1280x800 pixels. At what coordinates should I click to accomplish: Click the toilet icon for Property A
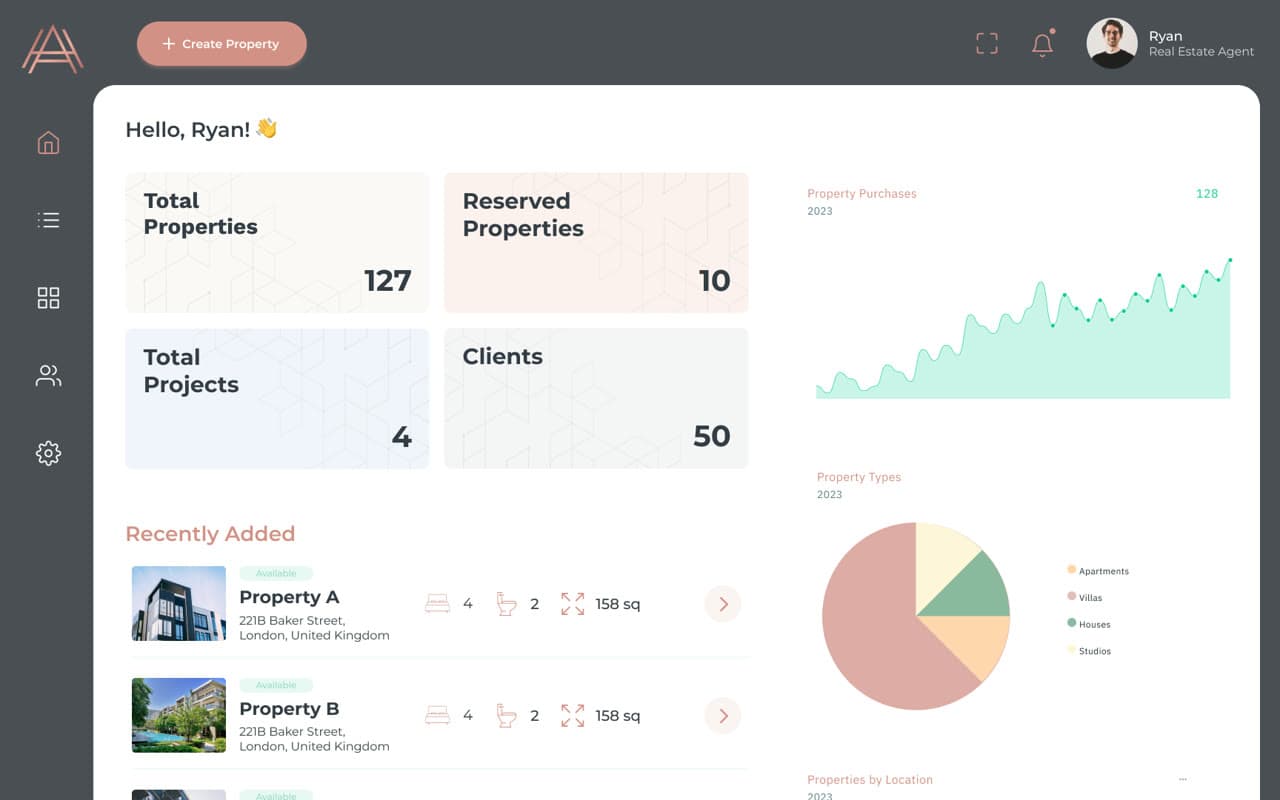point(507,604)
